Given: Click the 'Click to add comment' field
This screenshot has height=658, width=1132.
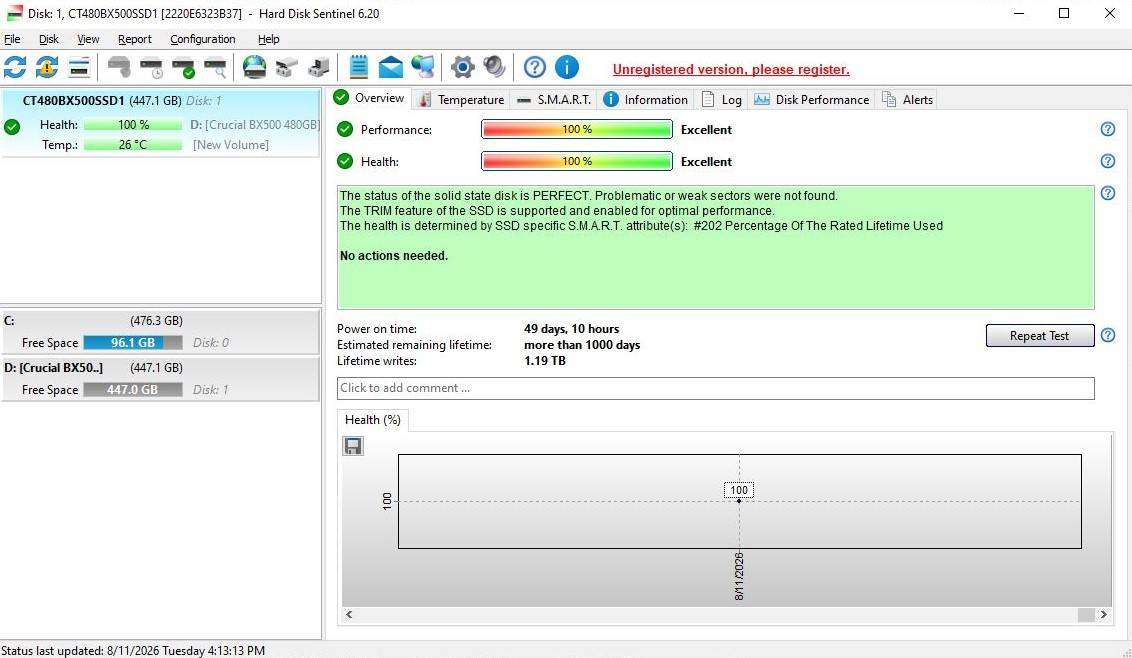Looking at the screenshot, I should pyautogui.click(x=715, y=388).
